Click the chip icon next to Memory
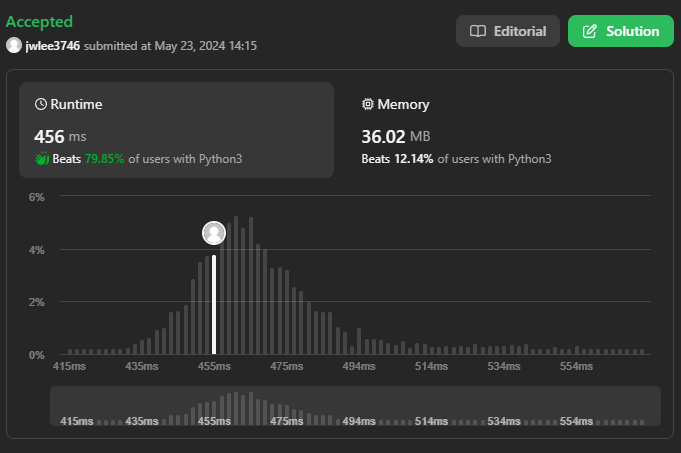 pos(368,104)
